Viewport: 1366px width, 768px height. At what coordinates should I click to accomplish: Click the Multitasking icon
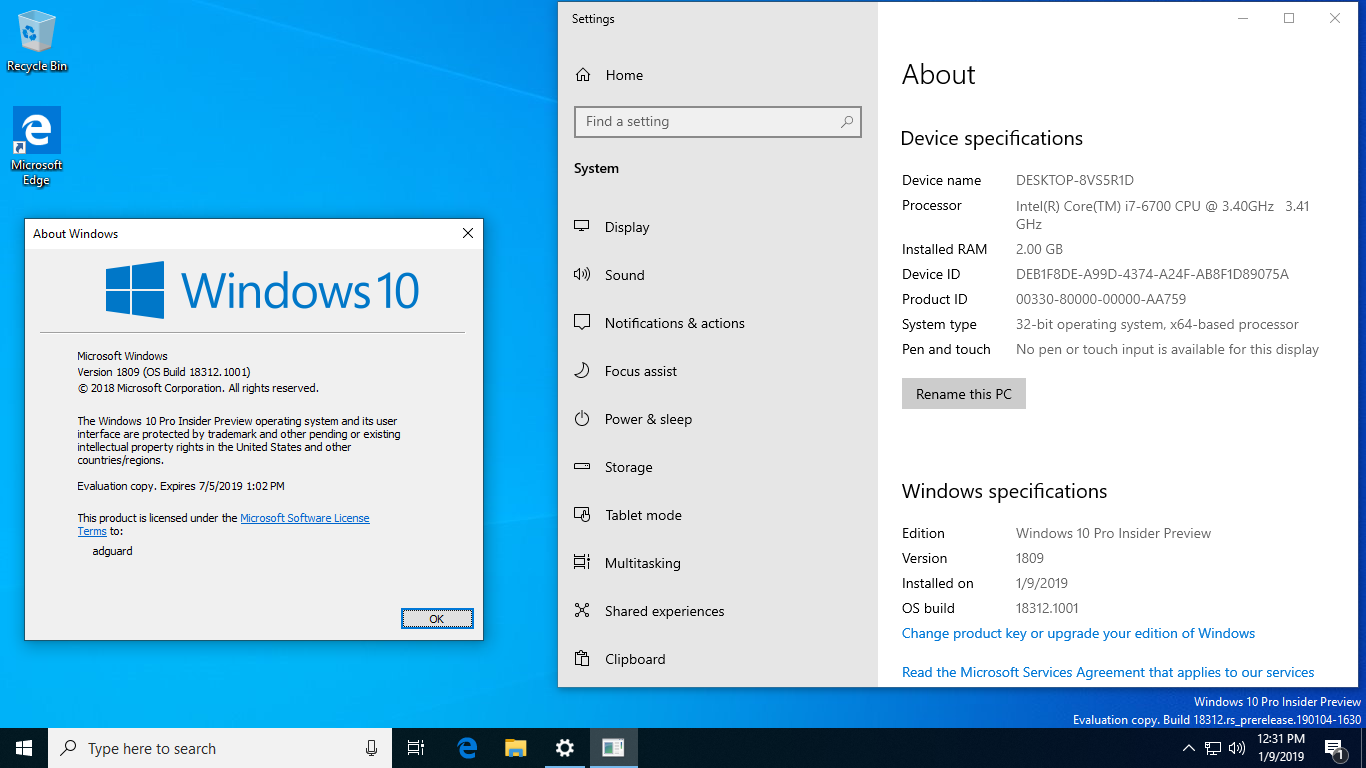click(x=582, y=563)
